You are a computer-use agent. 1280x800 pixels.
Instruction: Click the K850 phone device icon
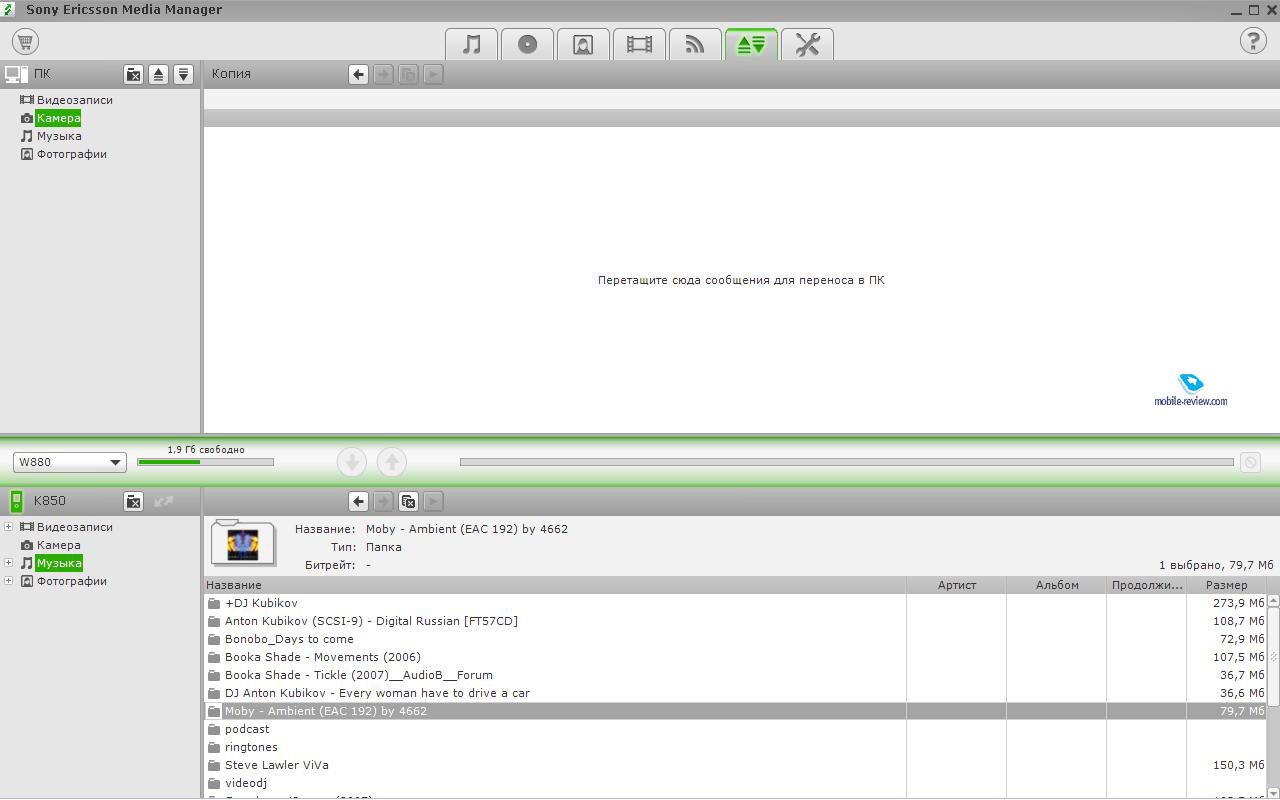(x=16, y=501)
